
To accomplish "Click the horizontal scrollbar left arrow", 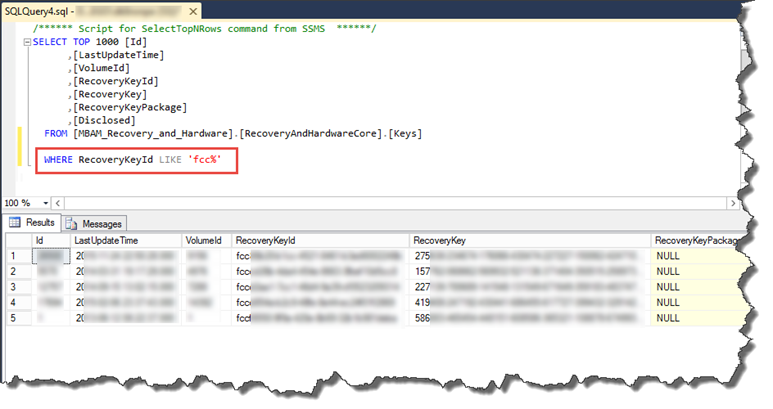I will tap(58, 203).
